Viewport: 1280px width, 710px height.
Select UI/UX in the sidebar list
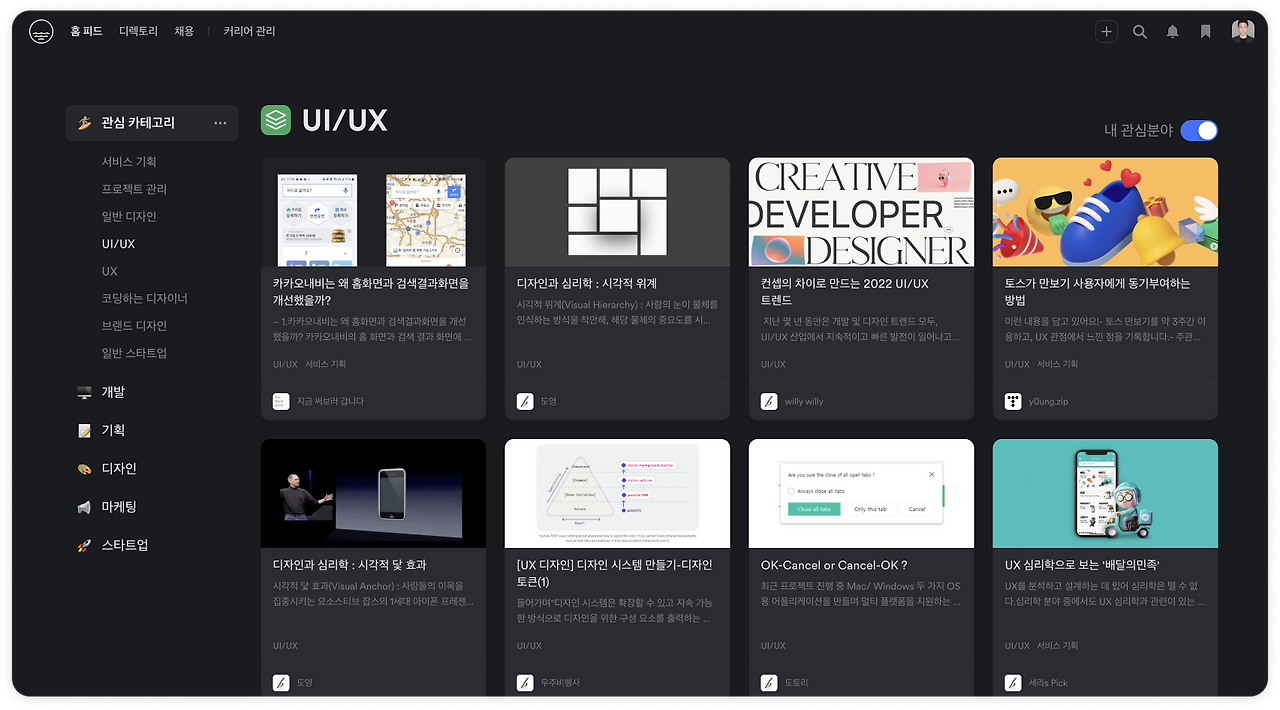pyautogui.click(x=118, y=244)
